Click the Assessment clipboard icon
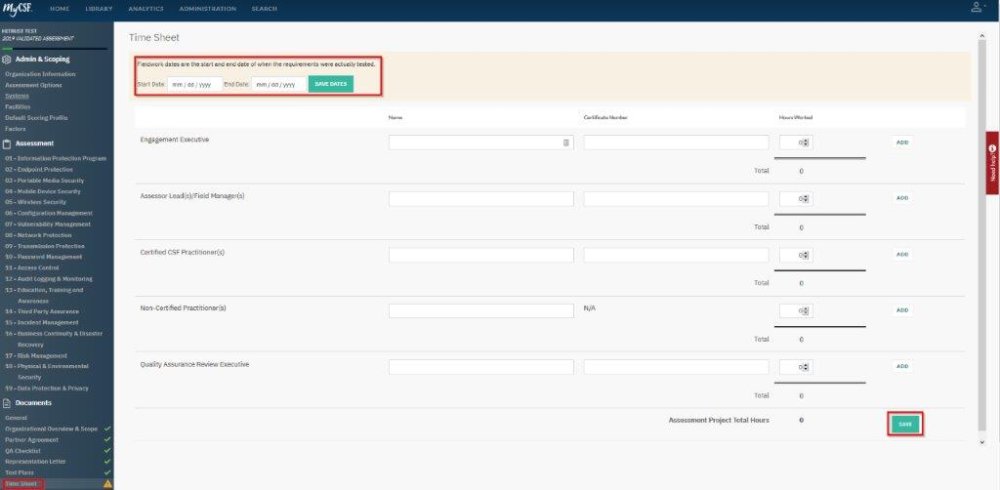The width and height of the screenshot is (1000, 490). [7, 144]
